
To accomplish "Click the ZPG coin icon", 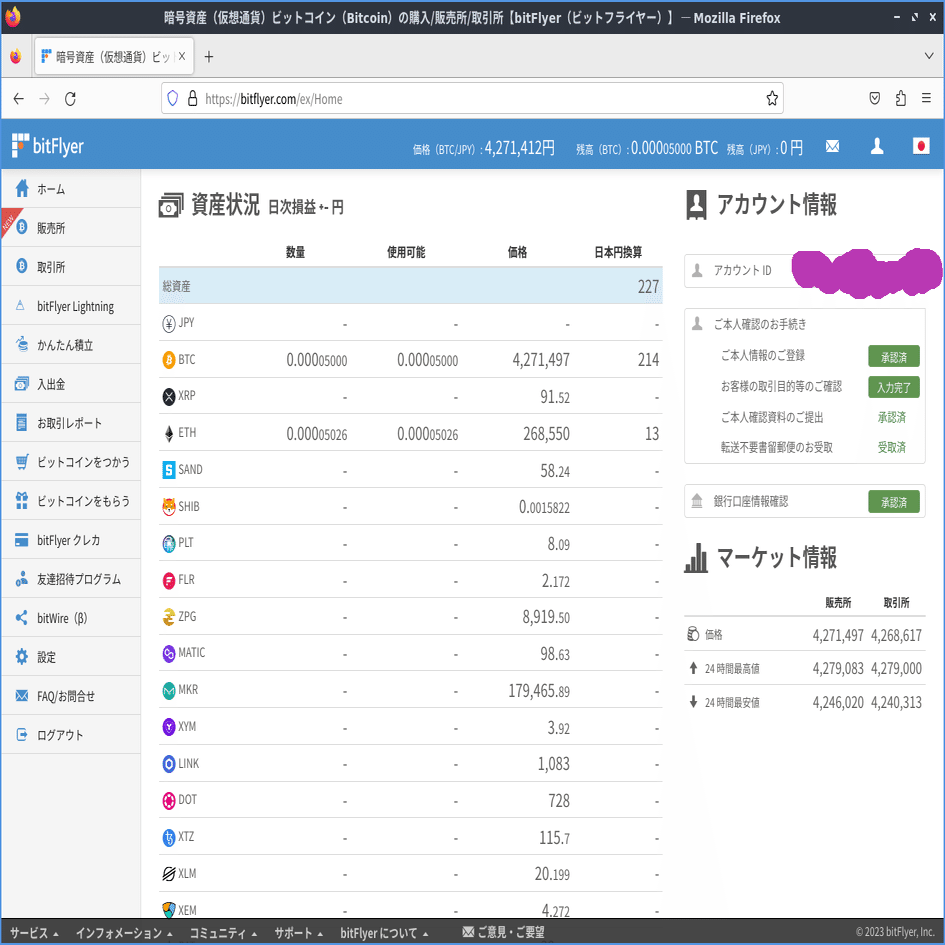I will pyautogui.click(x=169, y=617).
